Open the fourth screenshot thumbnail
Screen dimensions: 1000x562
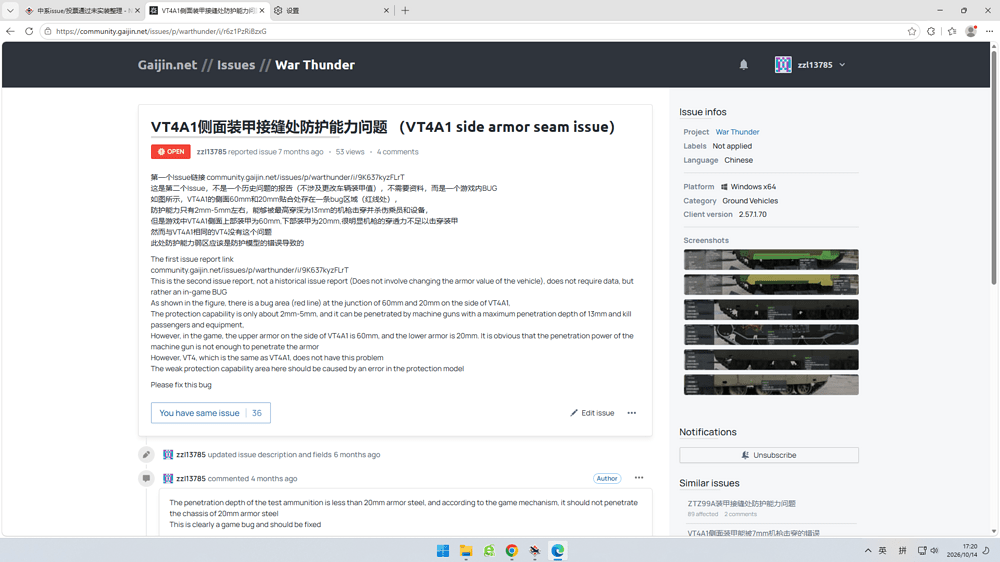click(x=771, y=334)
